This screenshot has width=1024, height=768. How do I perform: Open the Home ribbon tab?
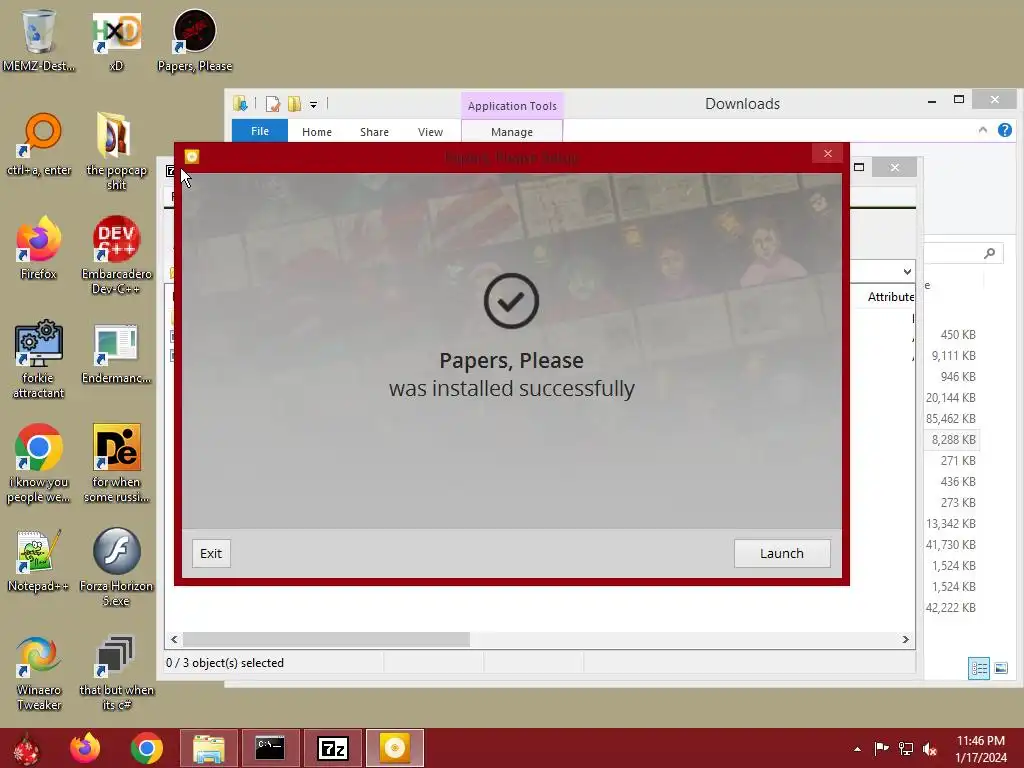(317, 132)
